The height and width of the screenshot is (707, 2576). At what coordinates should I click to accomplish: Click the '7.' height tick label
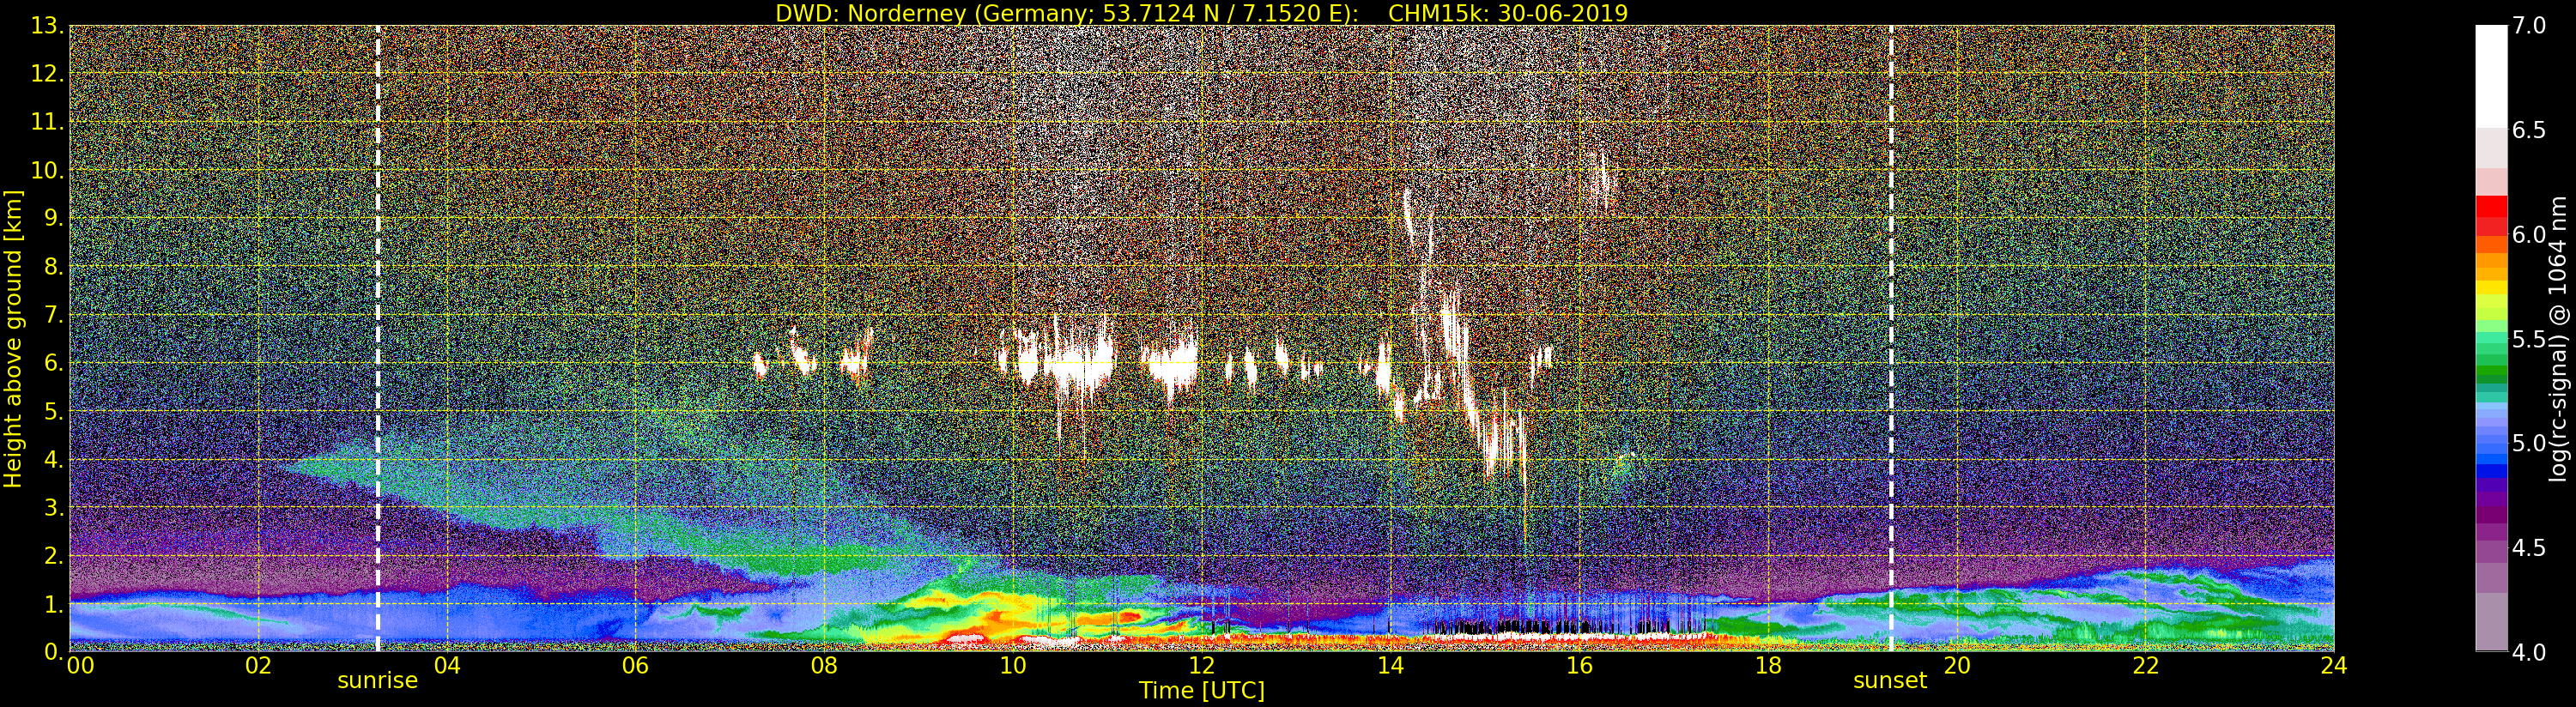[53, 315]
